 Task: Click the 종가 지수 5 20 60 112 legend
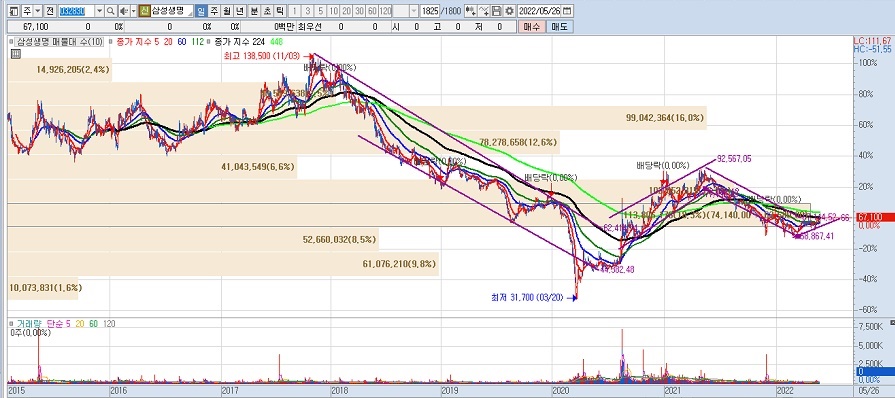[160, 42]
